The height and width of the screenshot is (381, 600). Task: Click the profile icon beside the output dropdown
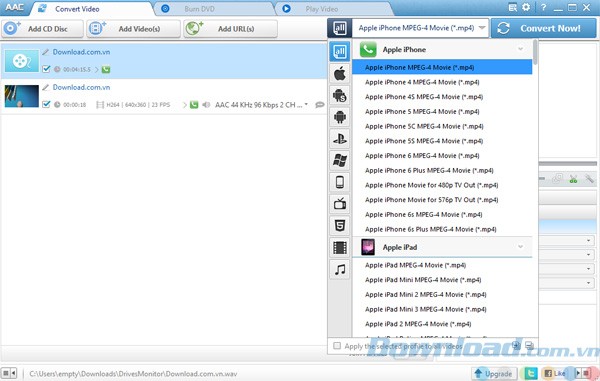pyautogui.click(x=339, y=28)
